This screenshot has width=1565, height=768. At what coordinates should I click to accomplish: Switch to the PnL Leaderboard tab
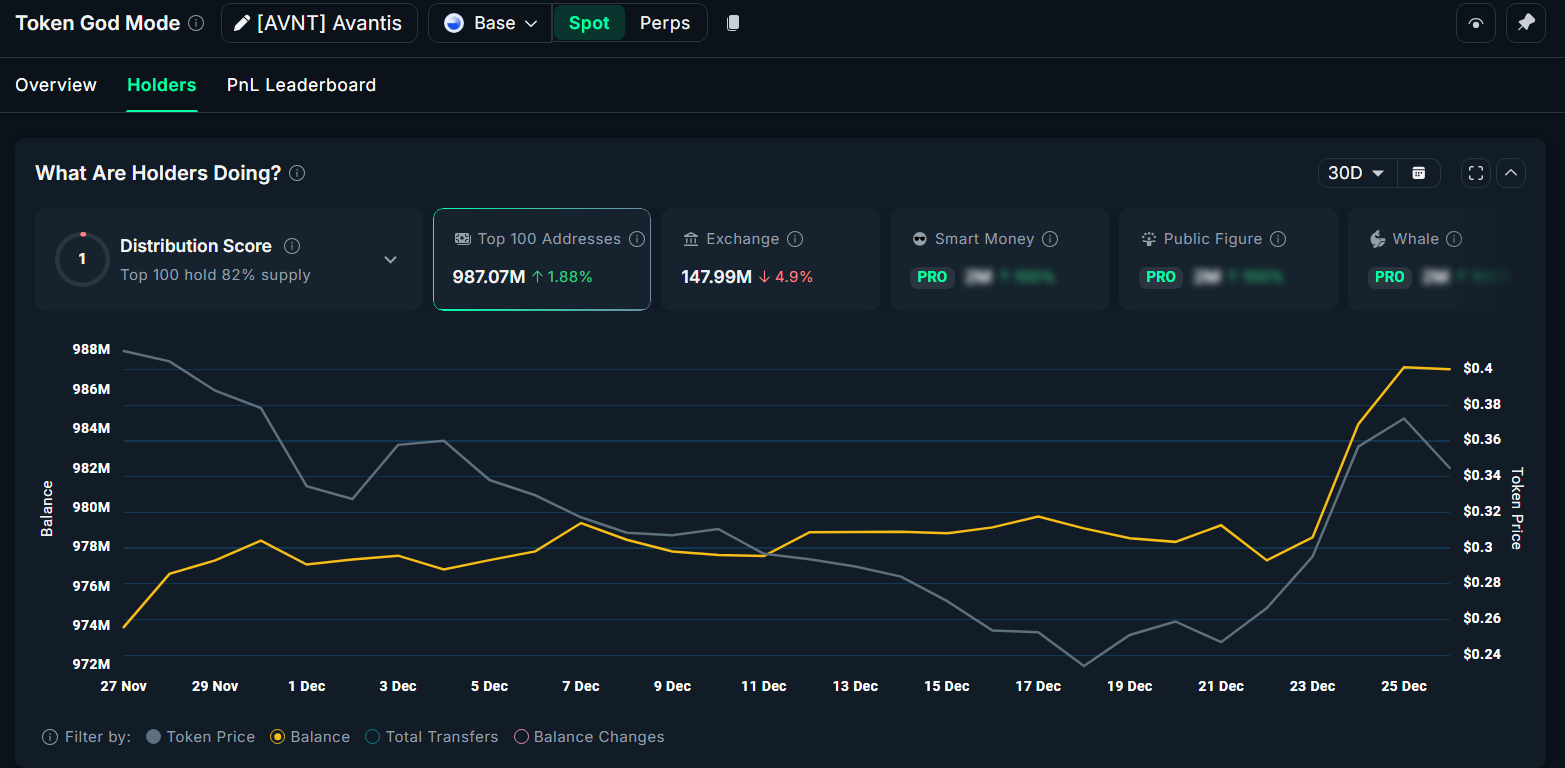(301, 85)
